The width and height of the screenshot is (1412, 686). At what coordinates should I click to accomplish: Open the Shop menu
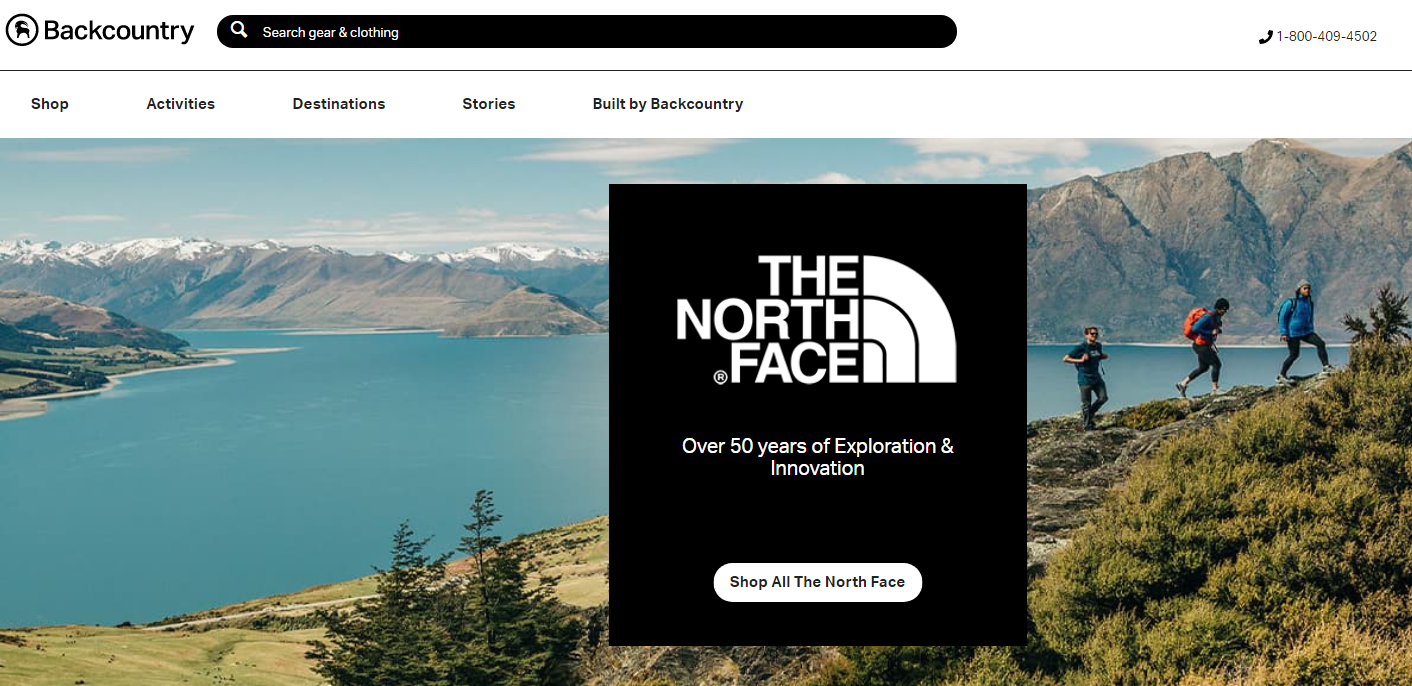pyautogui.click(x=50, y=104)
